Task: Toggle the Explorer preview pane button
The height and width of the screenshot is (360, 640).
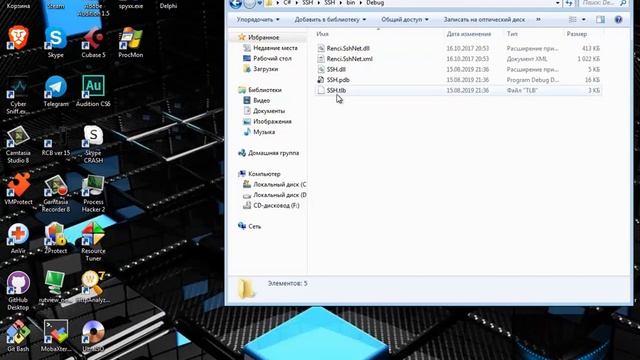Action: (x=600, y=20)
